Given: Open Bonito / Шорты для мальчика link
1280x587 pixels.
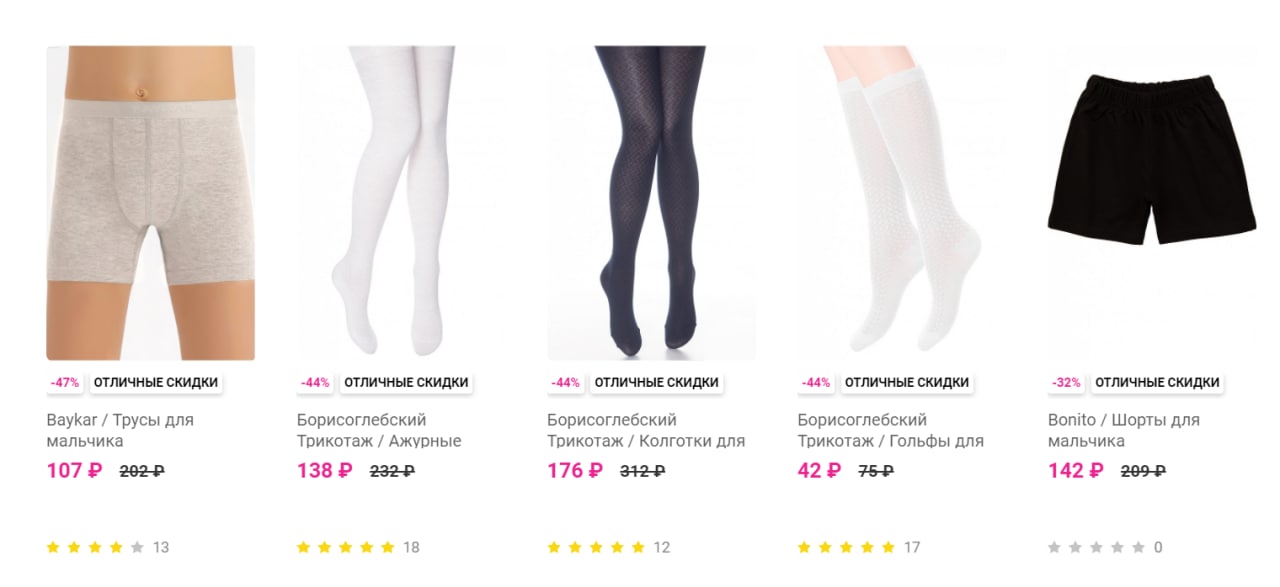Looking at the screenshot, I should [1124, 430].
